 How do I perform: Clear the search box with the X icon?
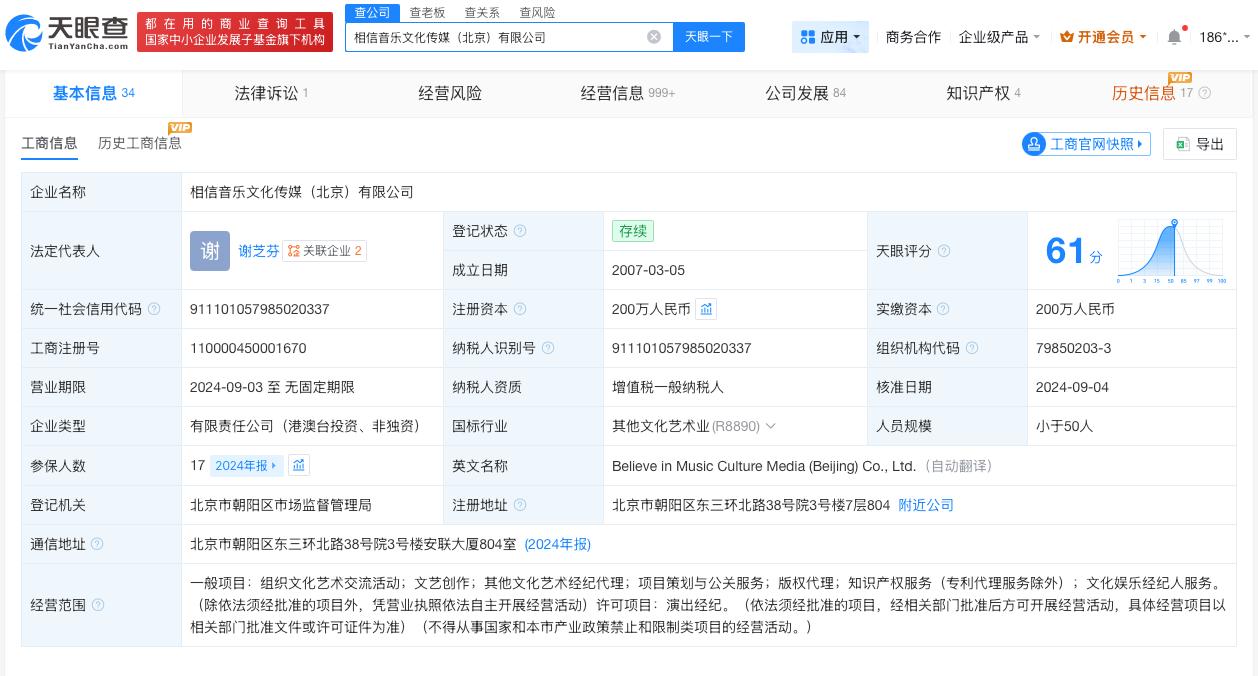(x=654, y=37)
